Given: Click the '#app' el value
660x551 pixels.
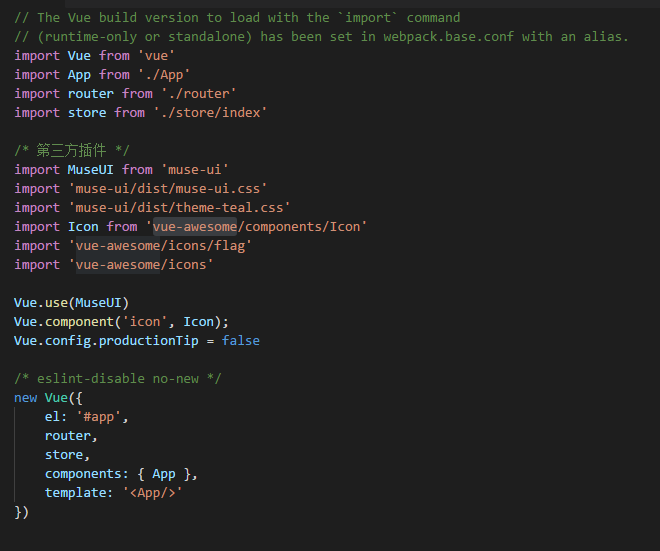Looking at the screenshot, I should coord(99,417).
